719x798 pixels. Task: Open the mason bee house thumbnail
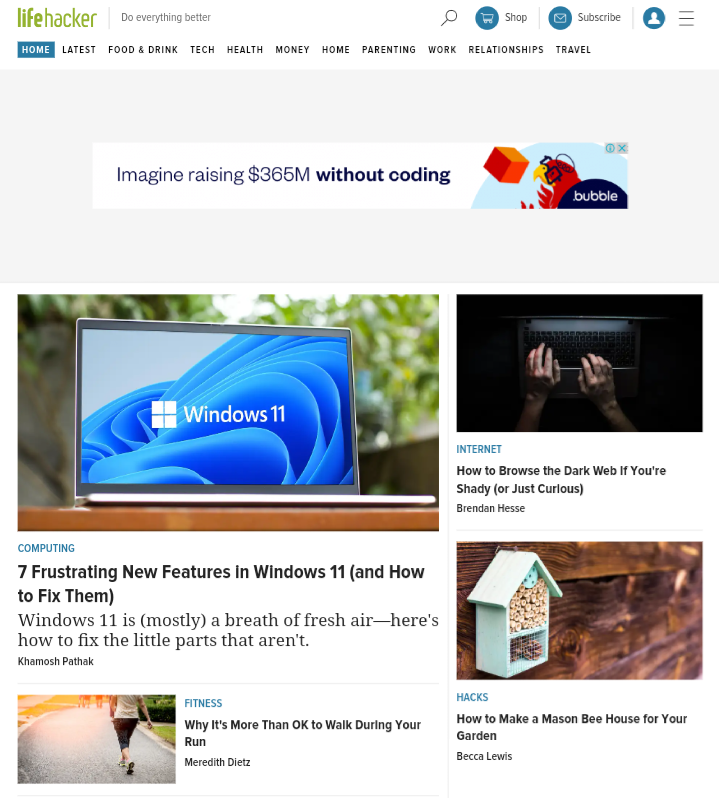click(579, 610)
